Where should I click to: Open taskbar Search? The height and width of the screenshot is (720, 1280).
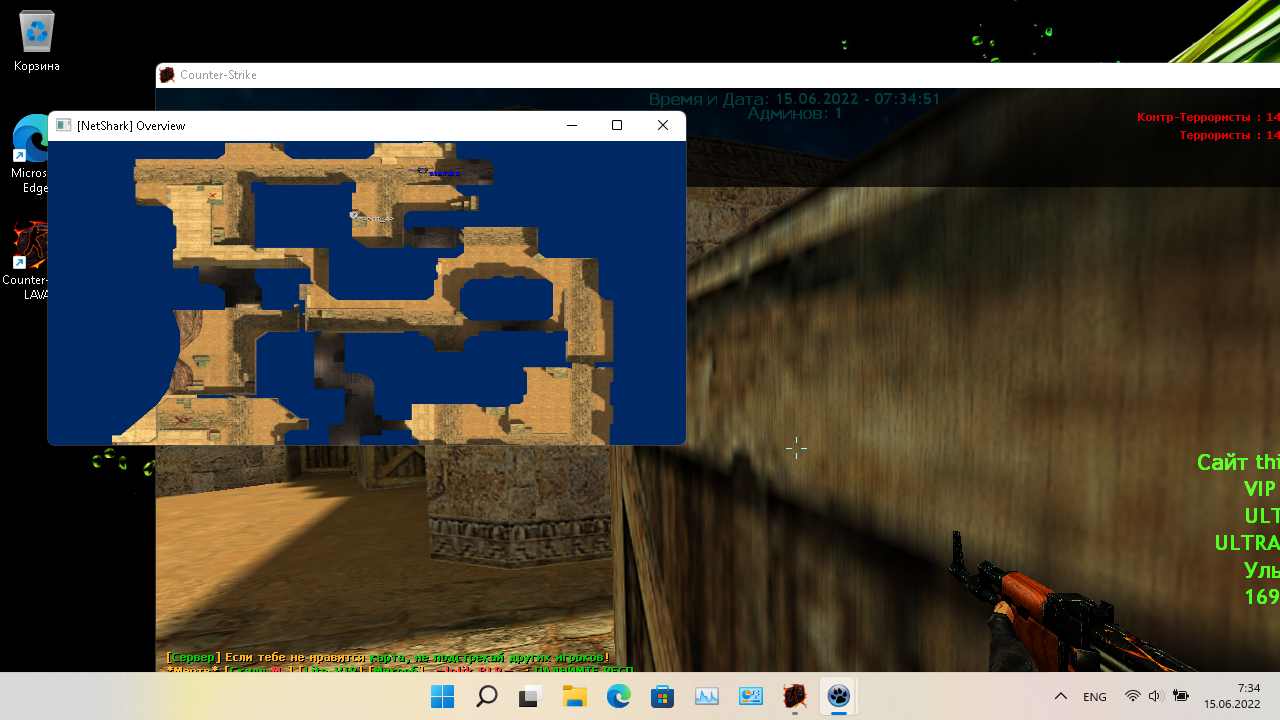(486, 696)
